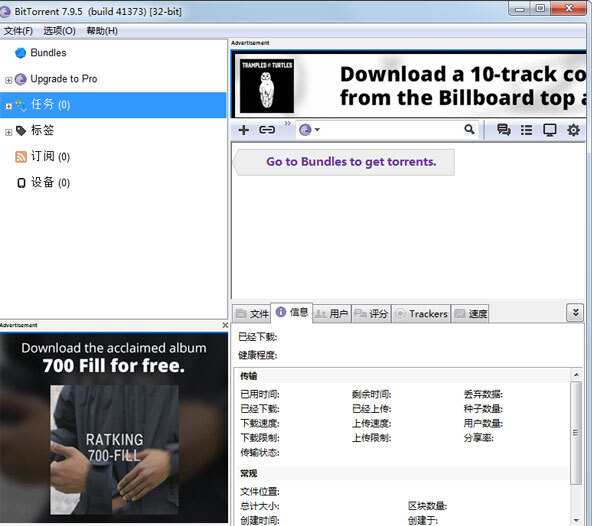Switch to the 速度 tab

tap(470, 314)
